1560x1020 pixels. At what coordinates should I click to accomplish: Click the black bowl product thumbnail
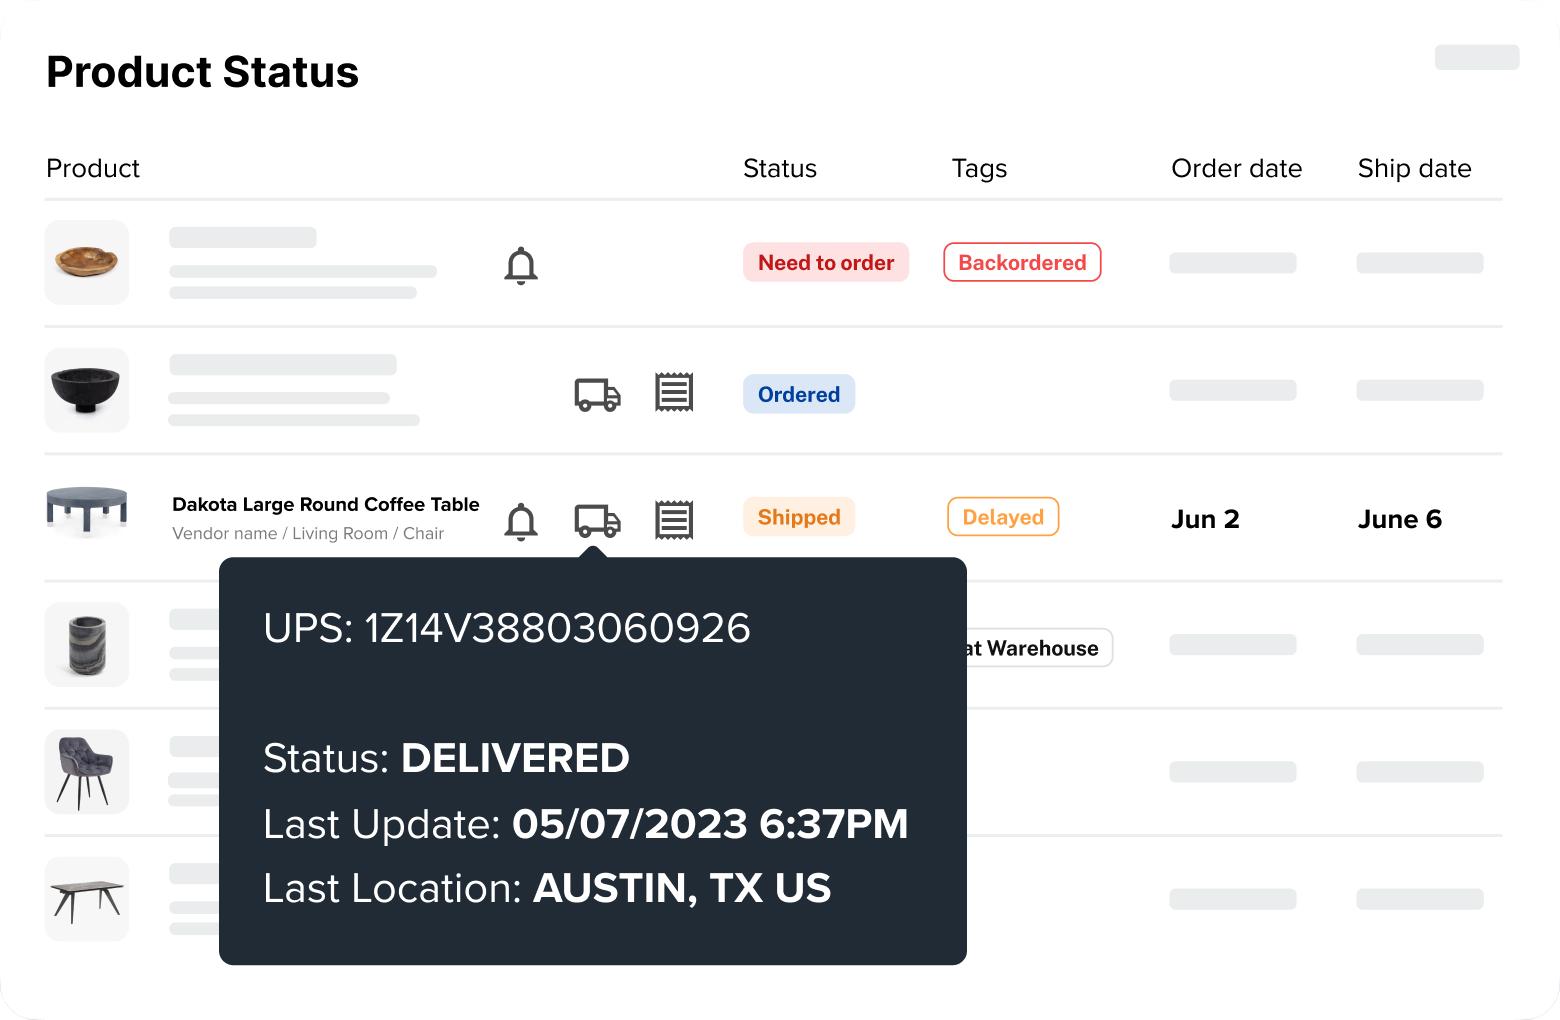click(x=87, y=390)
